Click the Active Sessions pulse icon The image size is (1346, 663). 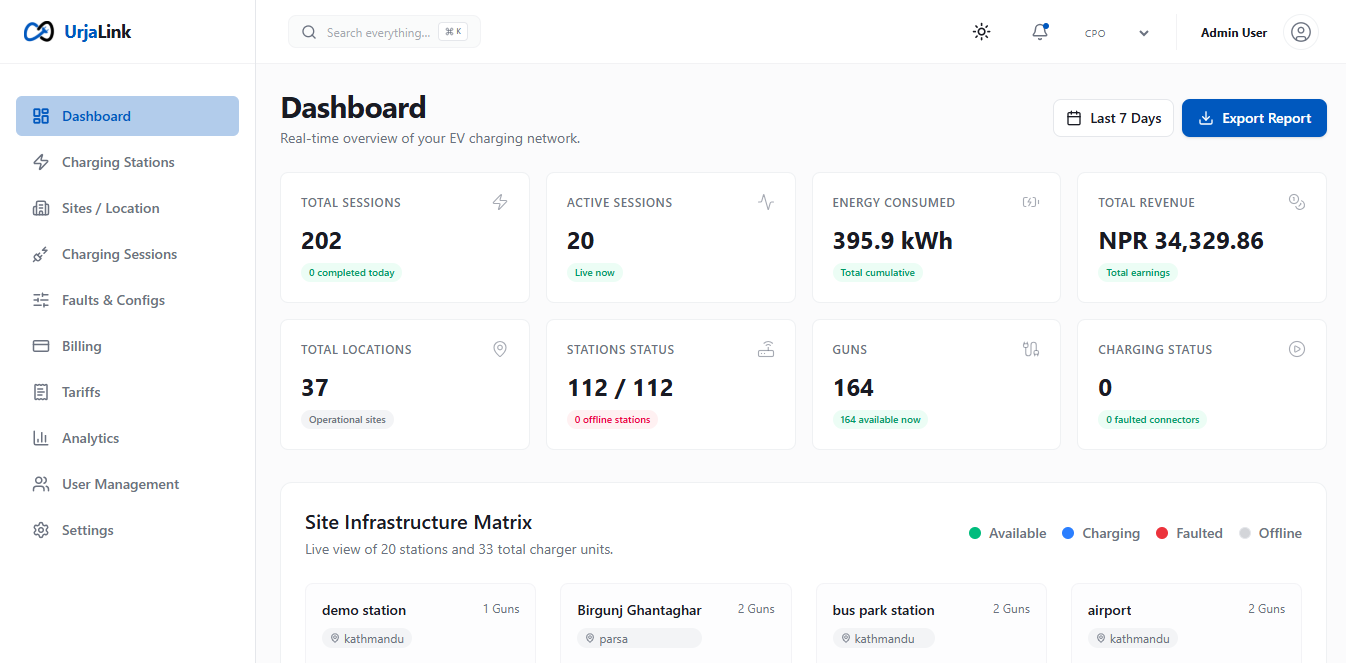pos(766,202)
